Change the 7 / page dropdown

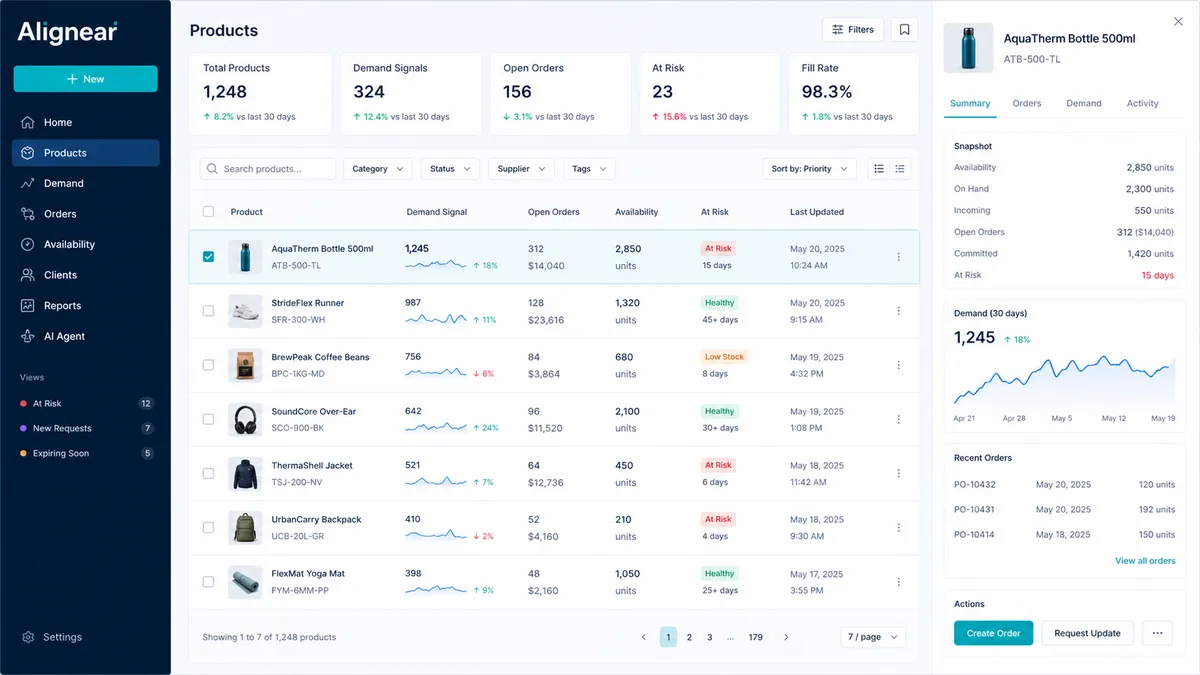tap(873, 637)
